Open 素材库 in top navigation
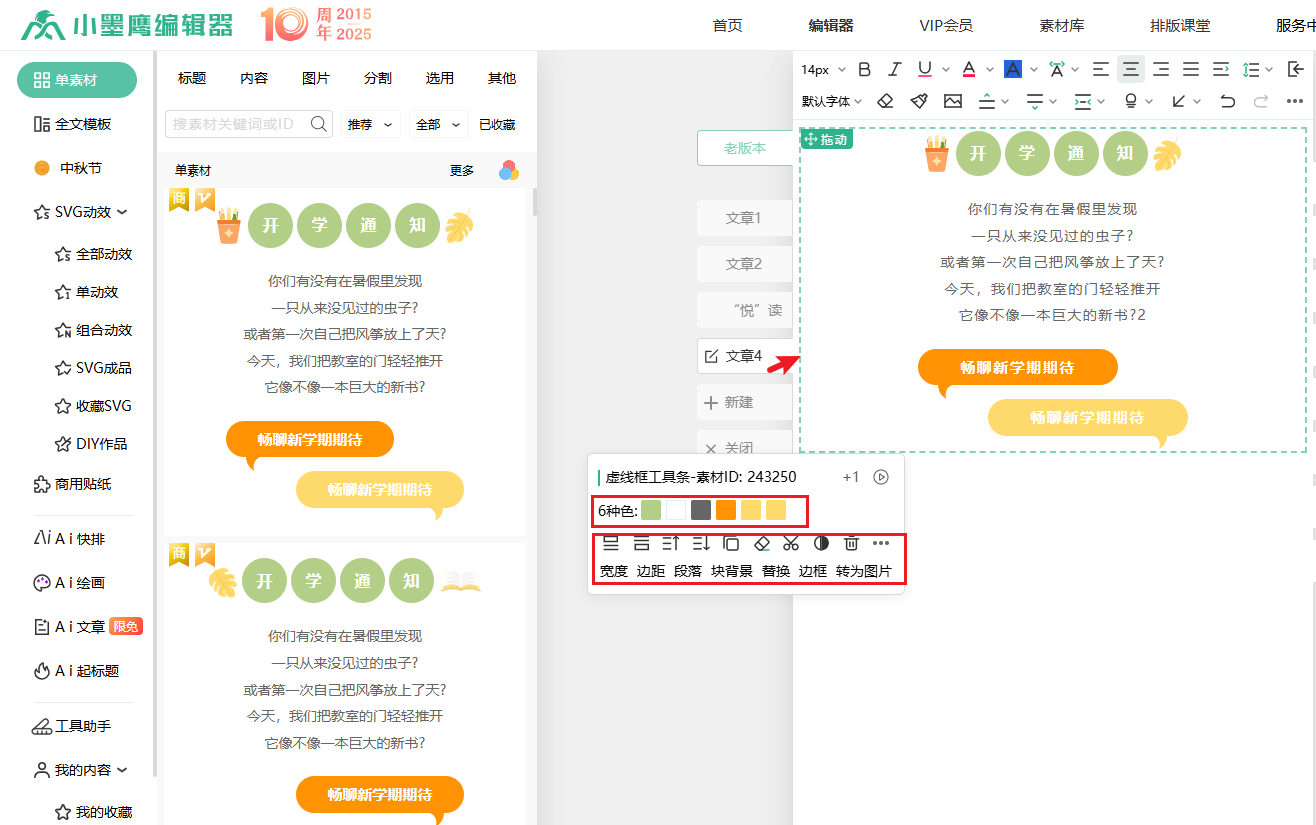Viewport: 1316px width, 825px height. coord(1062,26)
